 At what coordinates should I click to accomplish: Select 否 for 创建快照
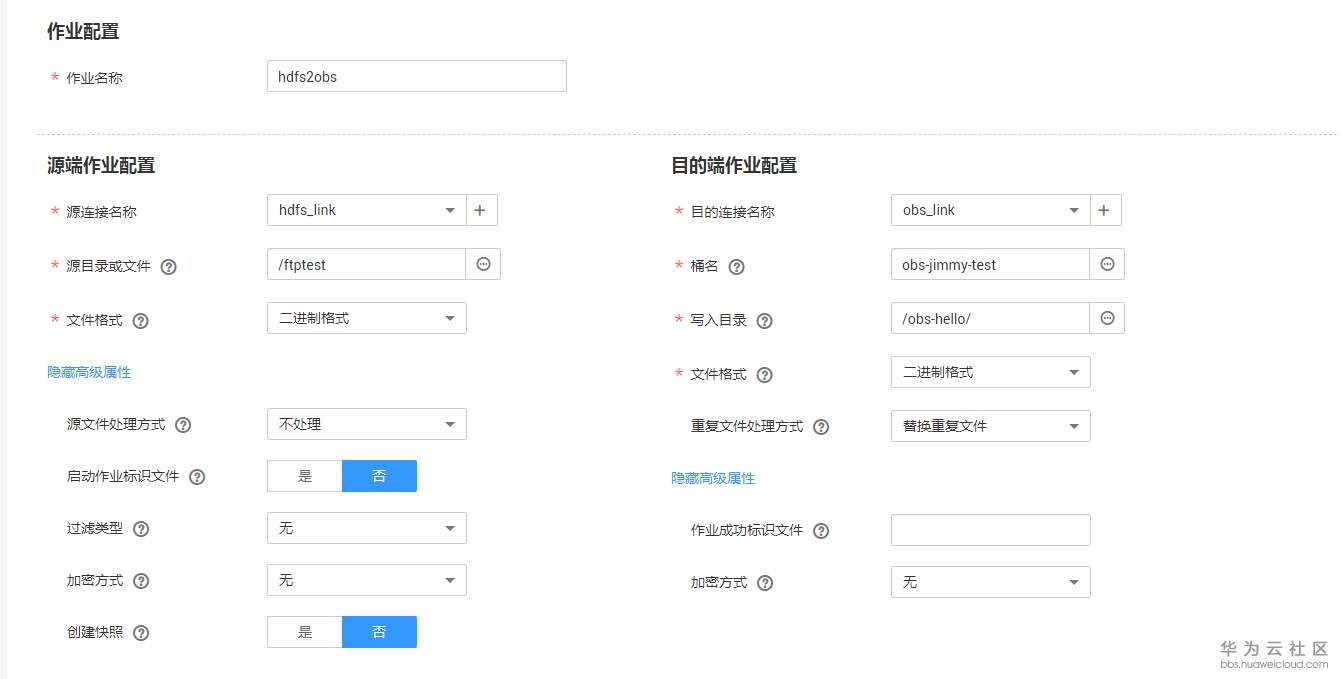pos(379,632)
